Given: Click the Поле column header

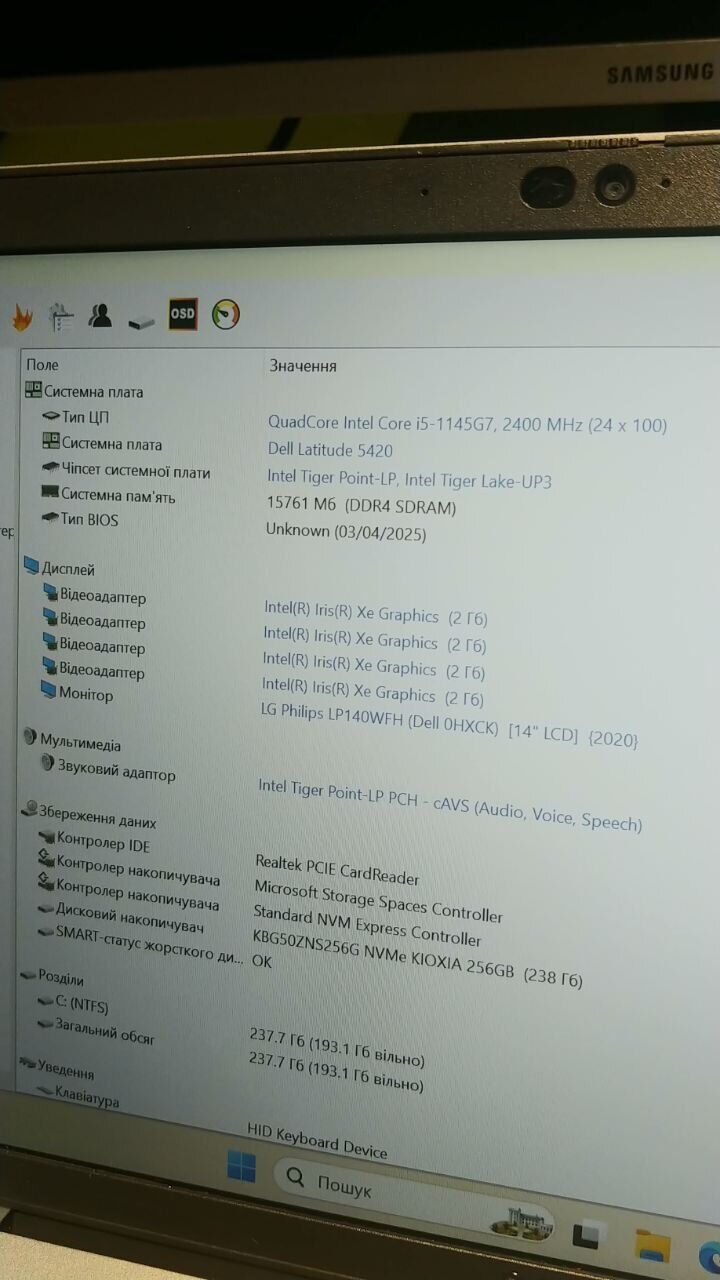Looking at the screenshot, I should point(43,365).
